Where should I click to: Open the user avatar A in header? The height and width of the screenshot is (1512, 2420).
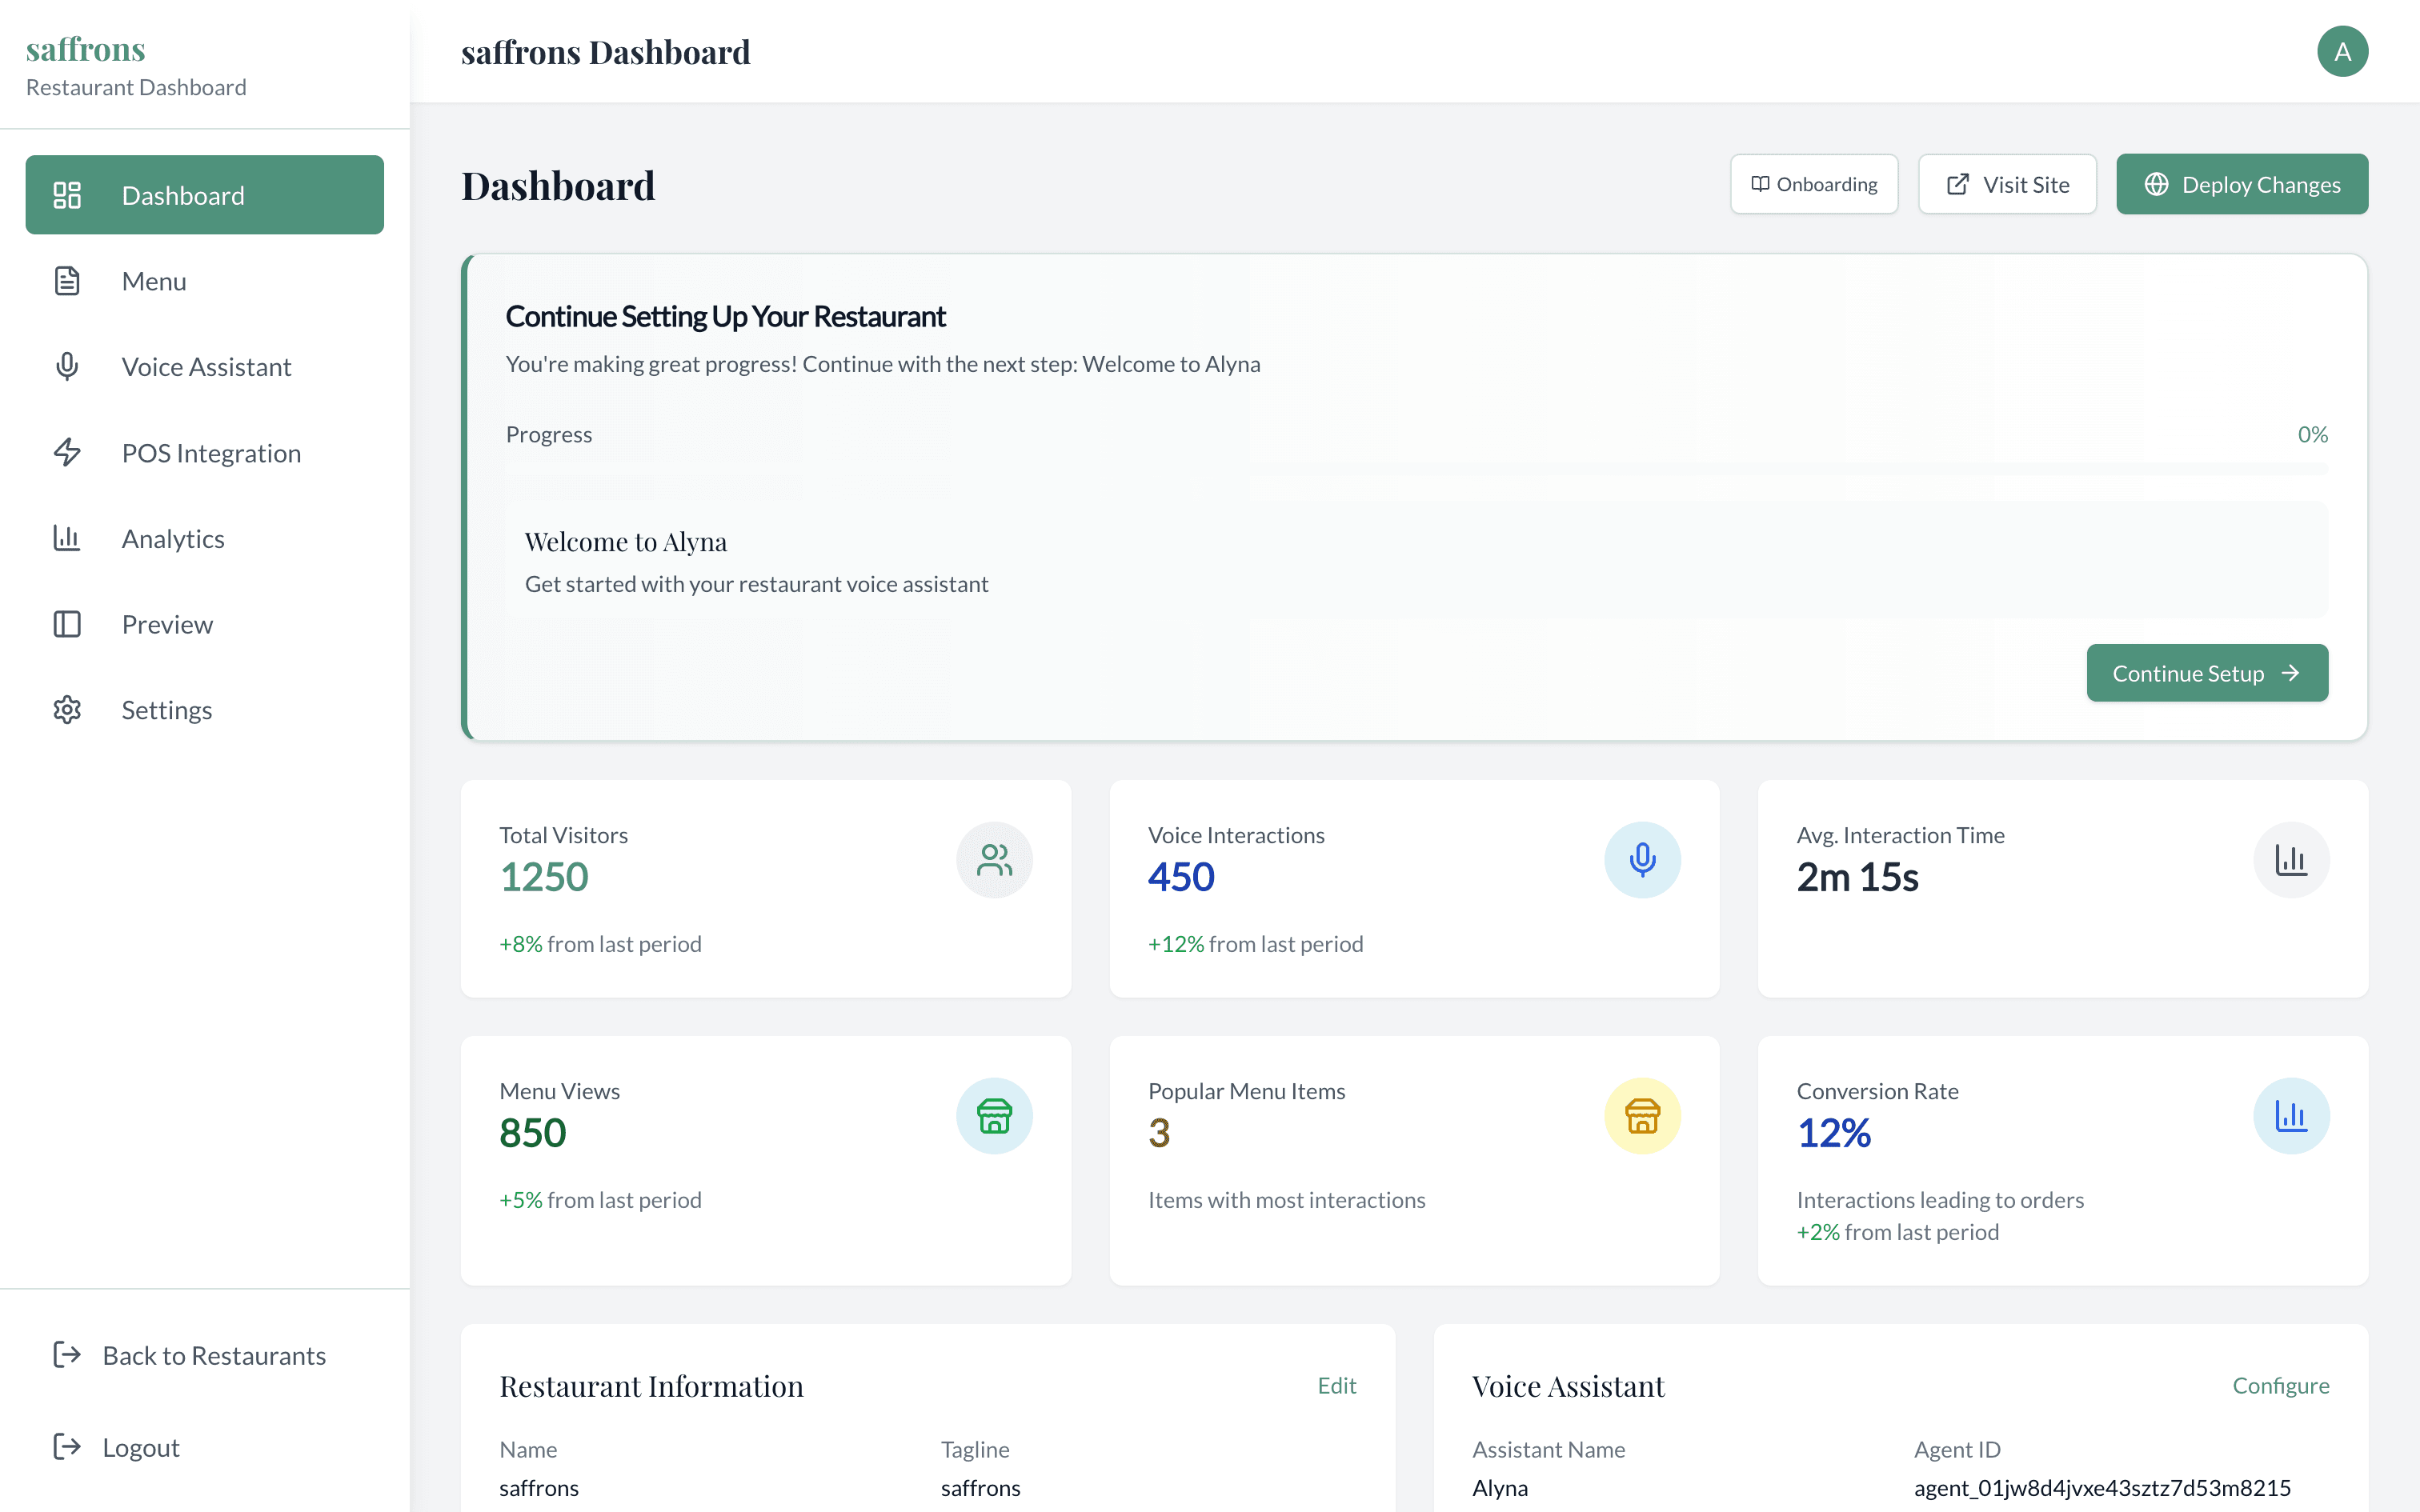[x=2342, y=52]
